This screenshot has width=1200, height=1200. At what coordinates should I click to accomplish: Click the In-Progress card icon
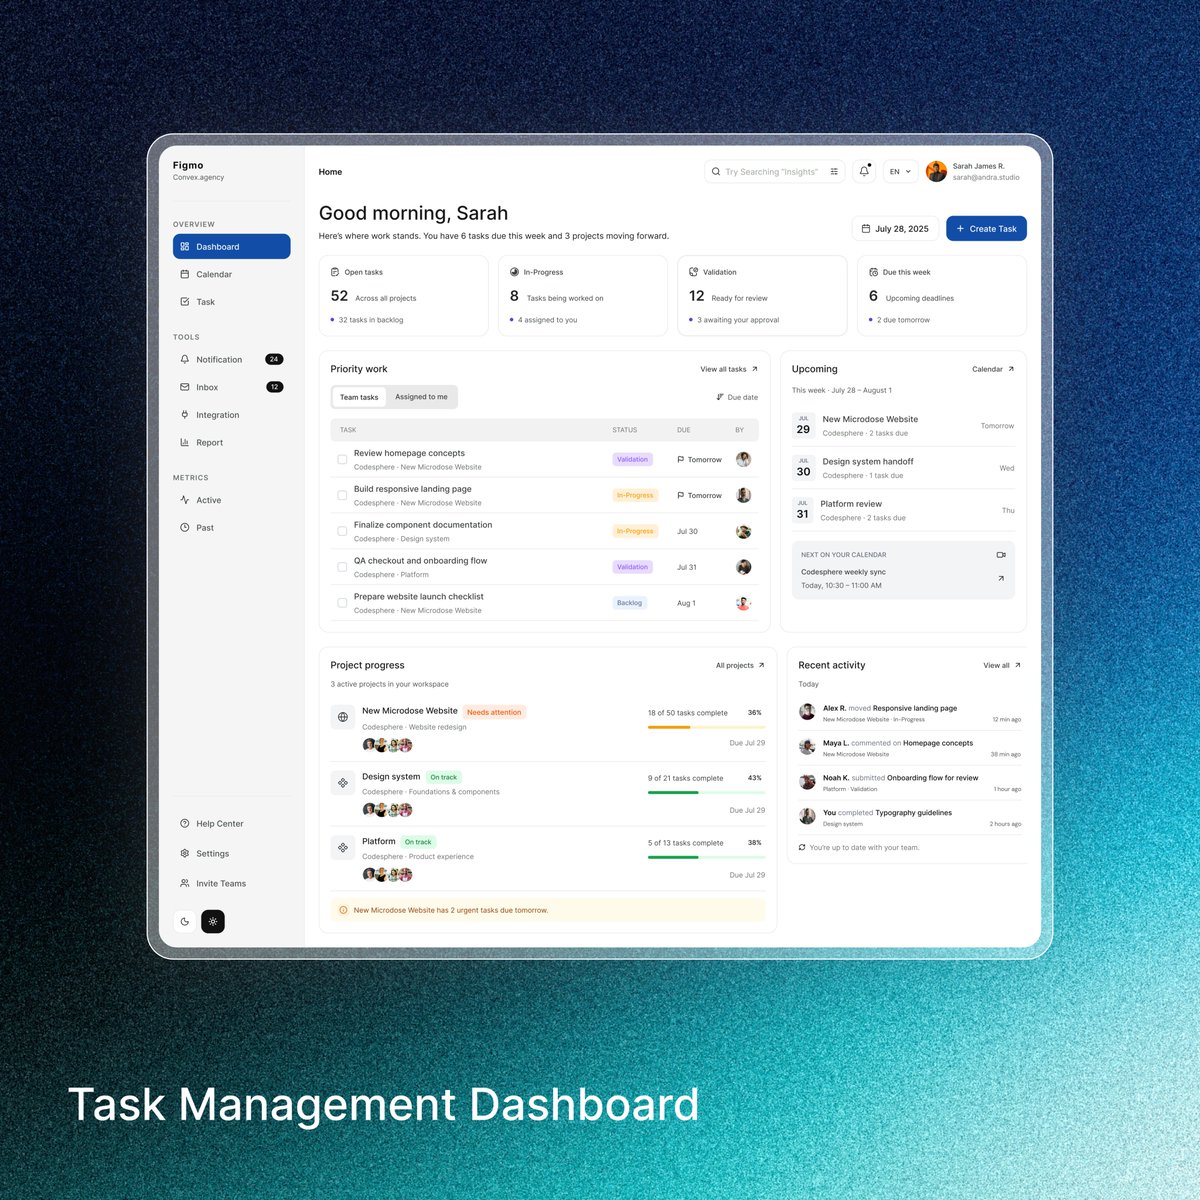514,272
